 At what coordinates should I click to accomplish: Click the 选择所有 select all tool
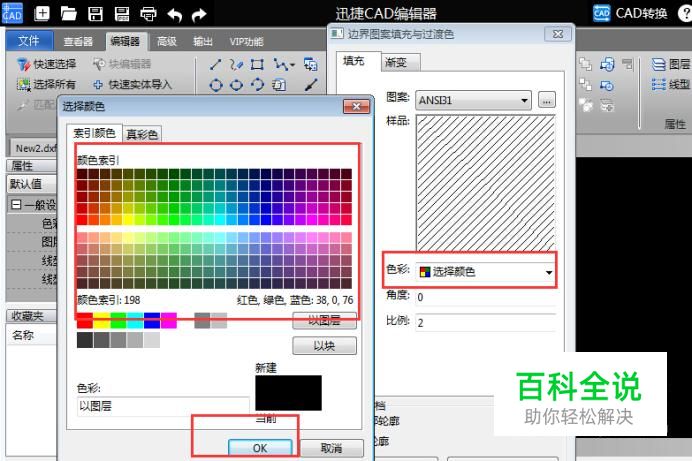coord(46,84)
